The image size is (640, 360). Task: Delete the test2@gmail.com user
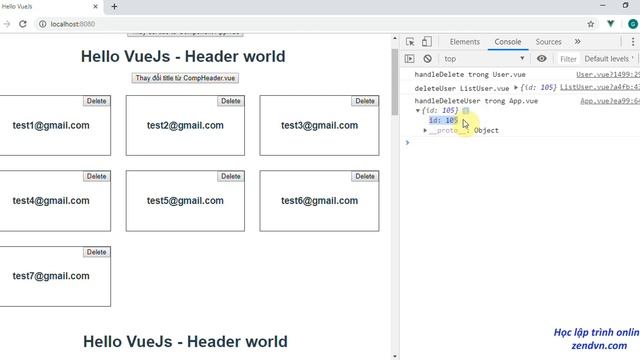click(231, 101)
